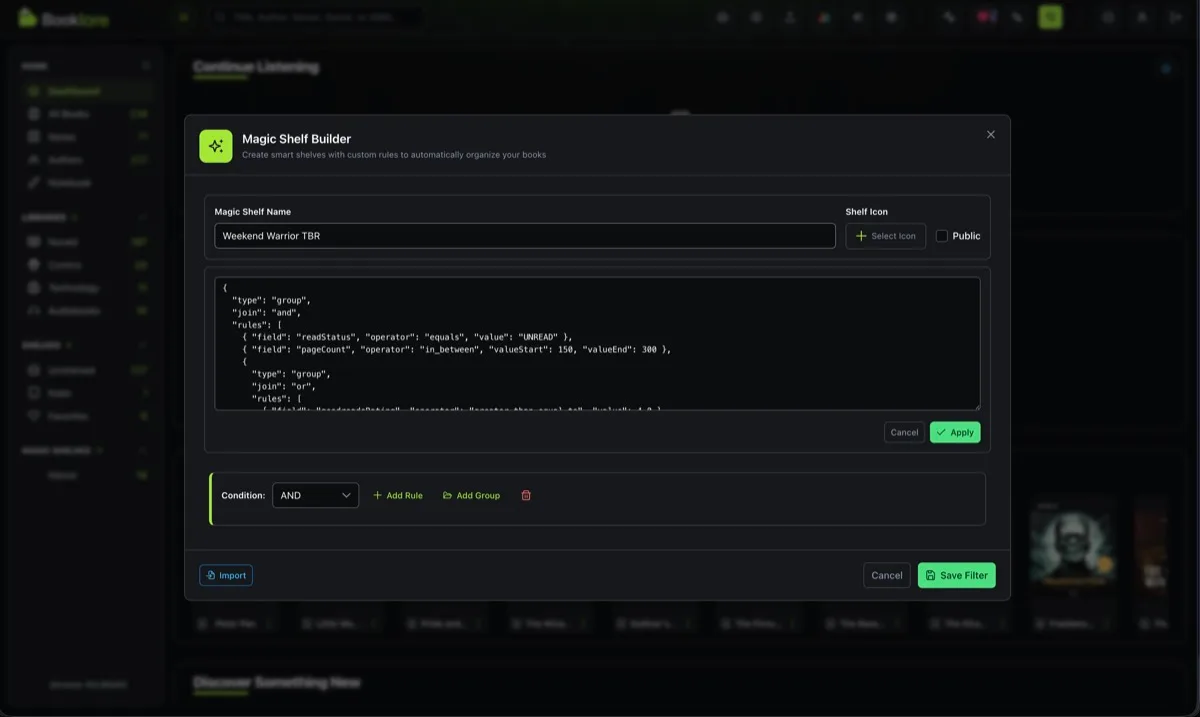Click Cancel beside the Apply button
The image size is (1200, 717).
[904, 432]
